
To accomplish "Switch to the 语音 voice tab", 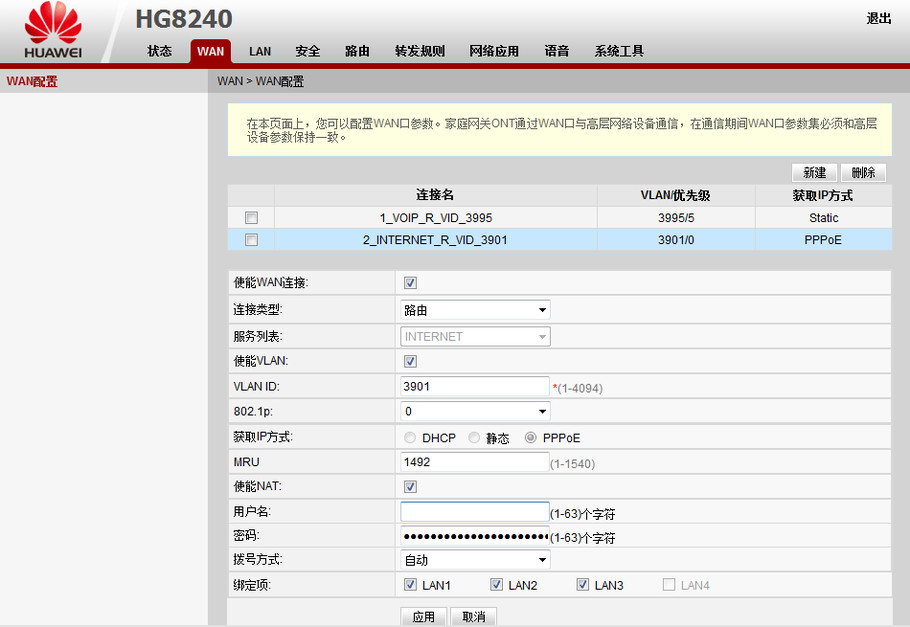I will [557, 51].
